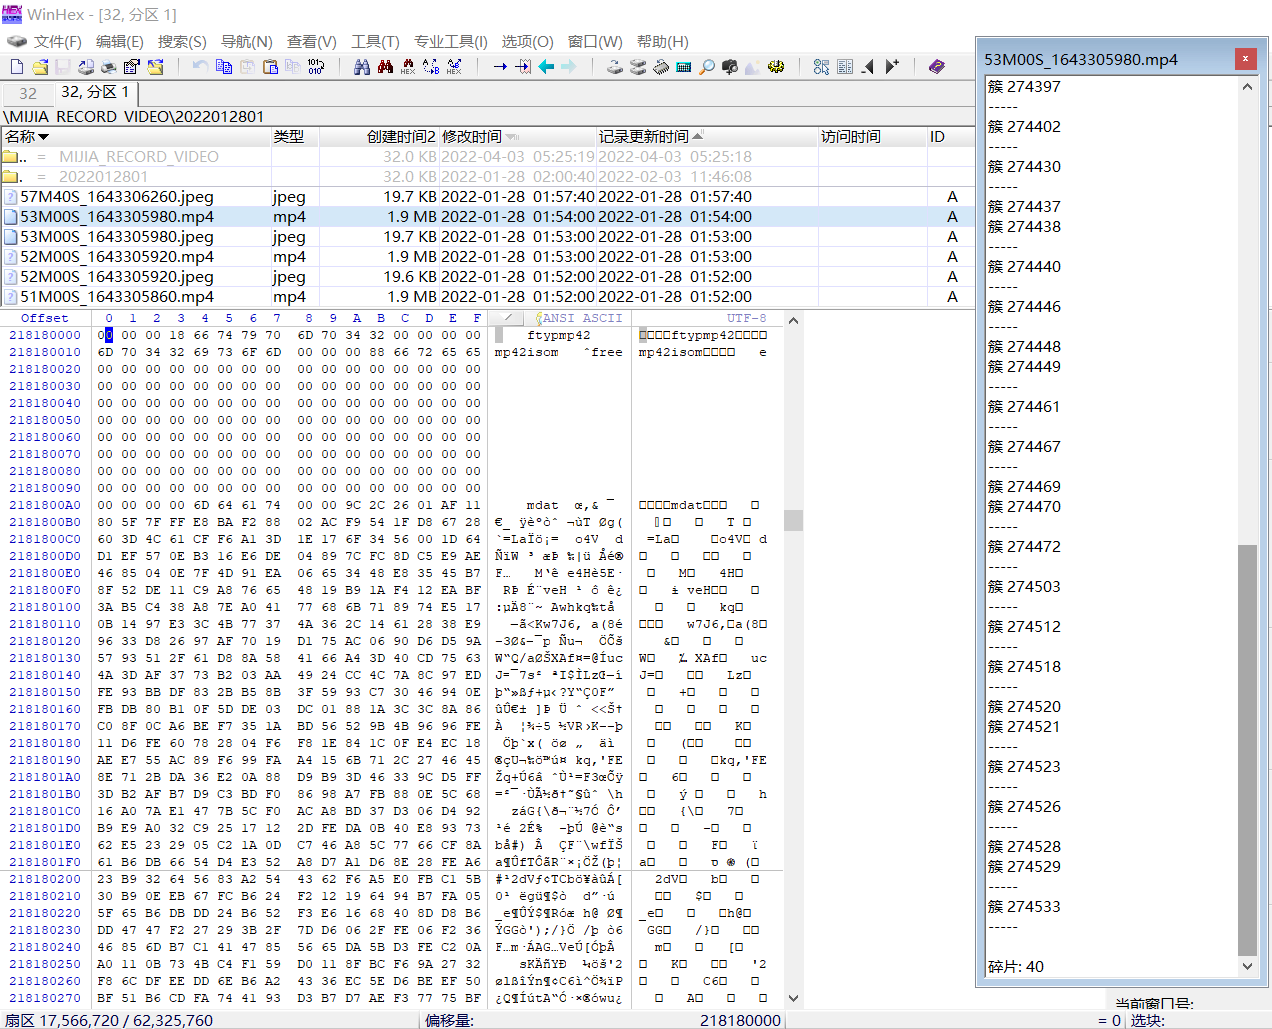Click the purple Help book icon
Screen dimensions: 1272x1029
937,67
